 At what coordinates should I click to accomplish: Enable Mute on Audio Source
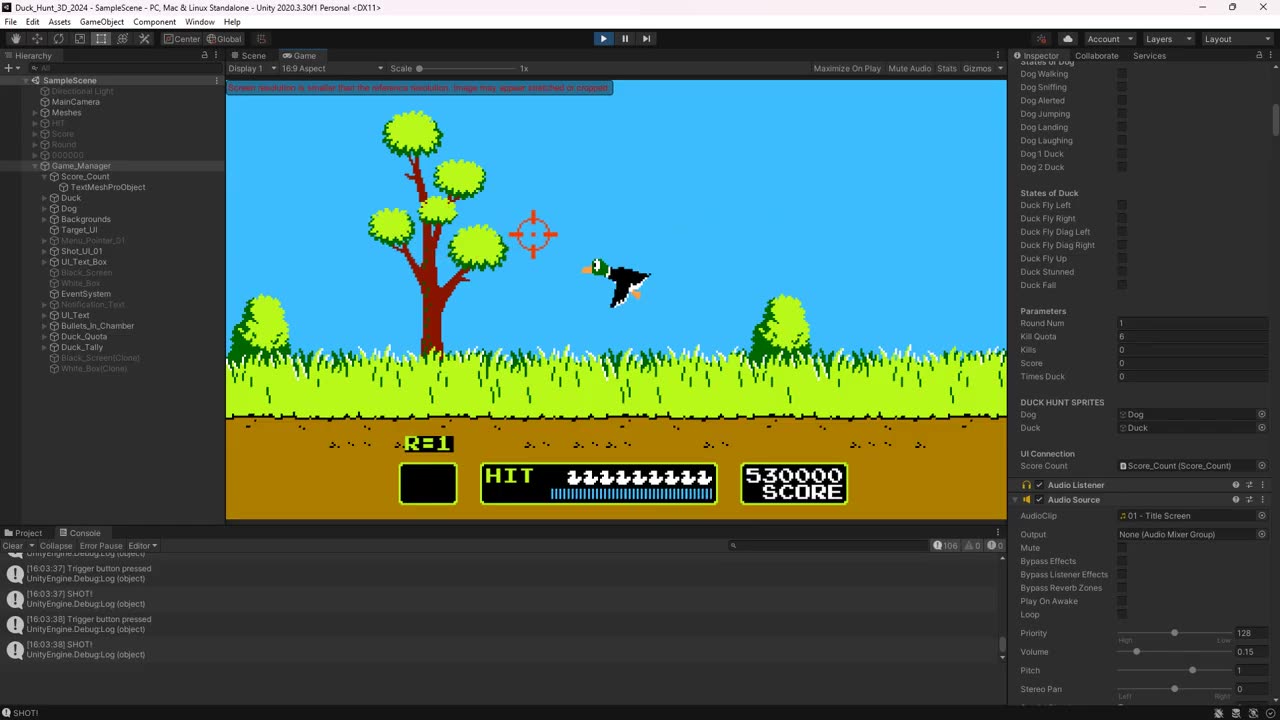(x=1122, y=548)
